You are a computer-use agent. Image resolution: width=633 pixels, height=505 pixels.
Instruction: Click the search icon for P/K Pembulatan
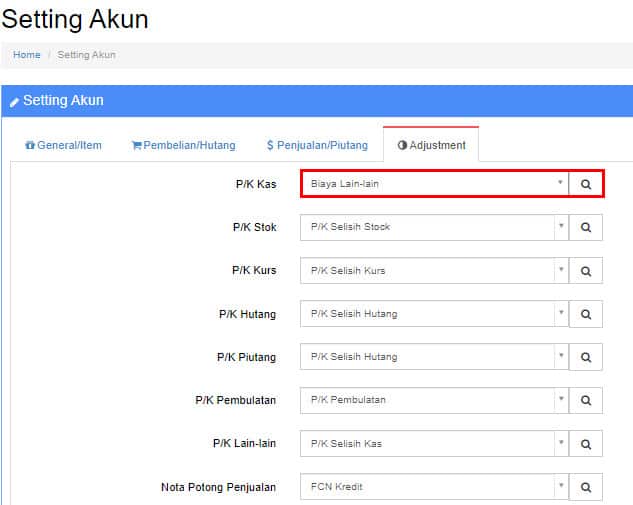pyautogui.click(x=585, y=400)
